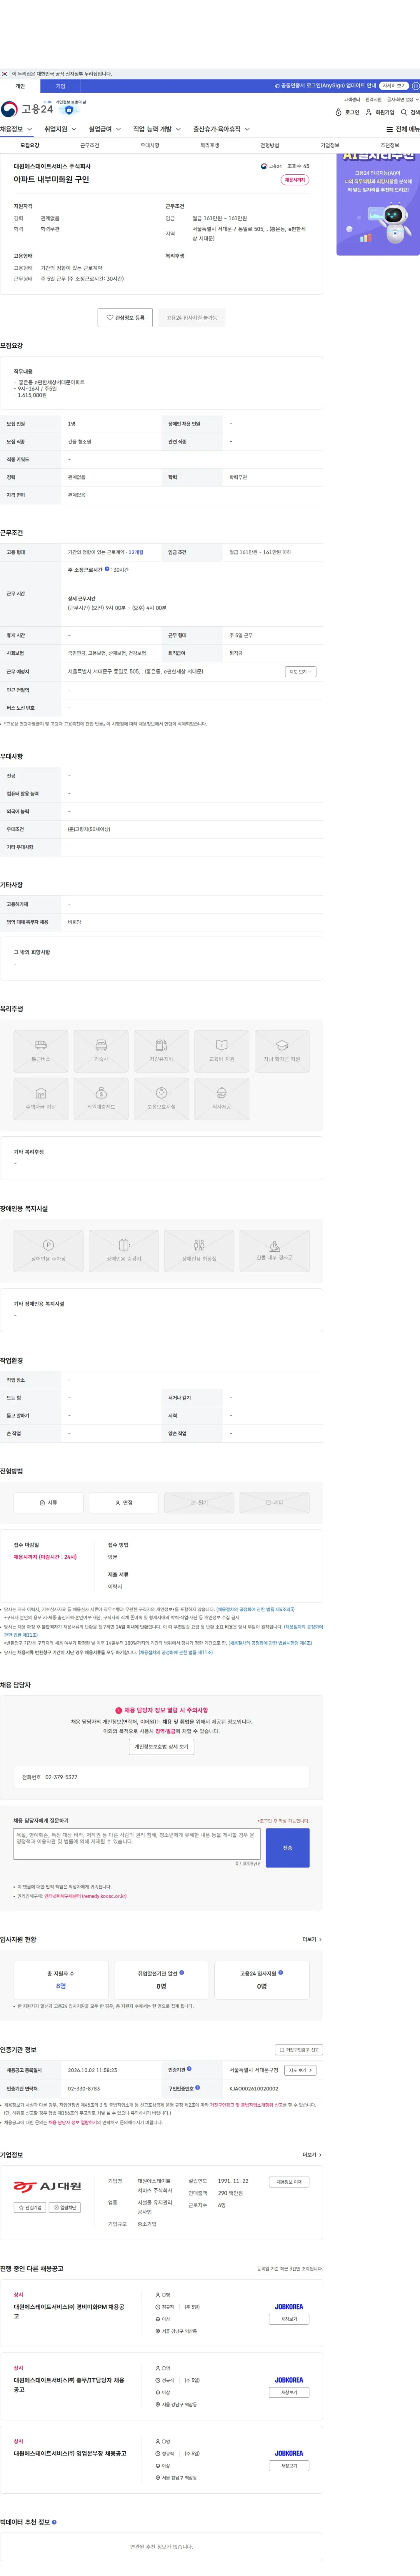Focus the 채용 담당자에게 질문하기 text box
The height and width of the screenshot is (2576, 420).
[137, 1845]
